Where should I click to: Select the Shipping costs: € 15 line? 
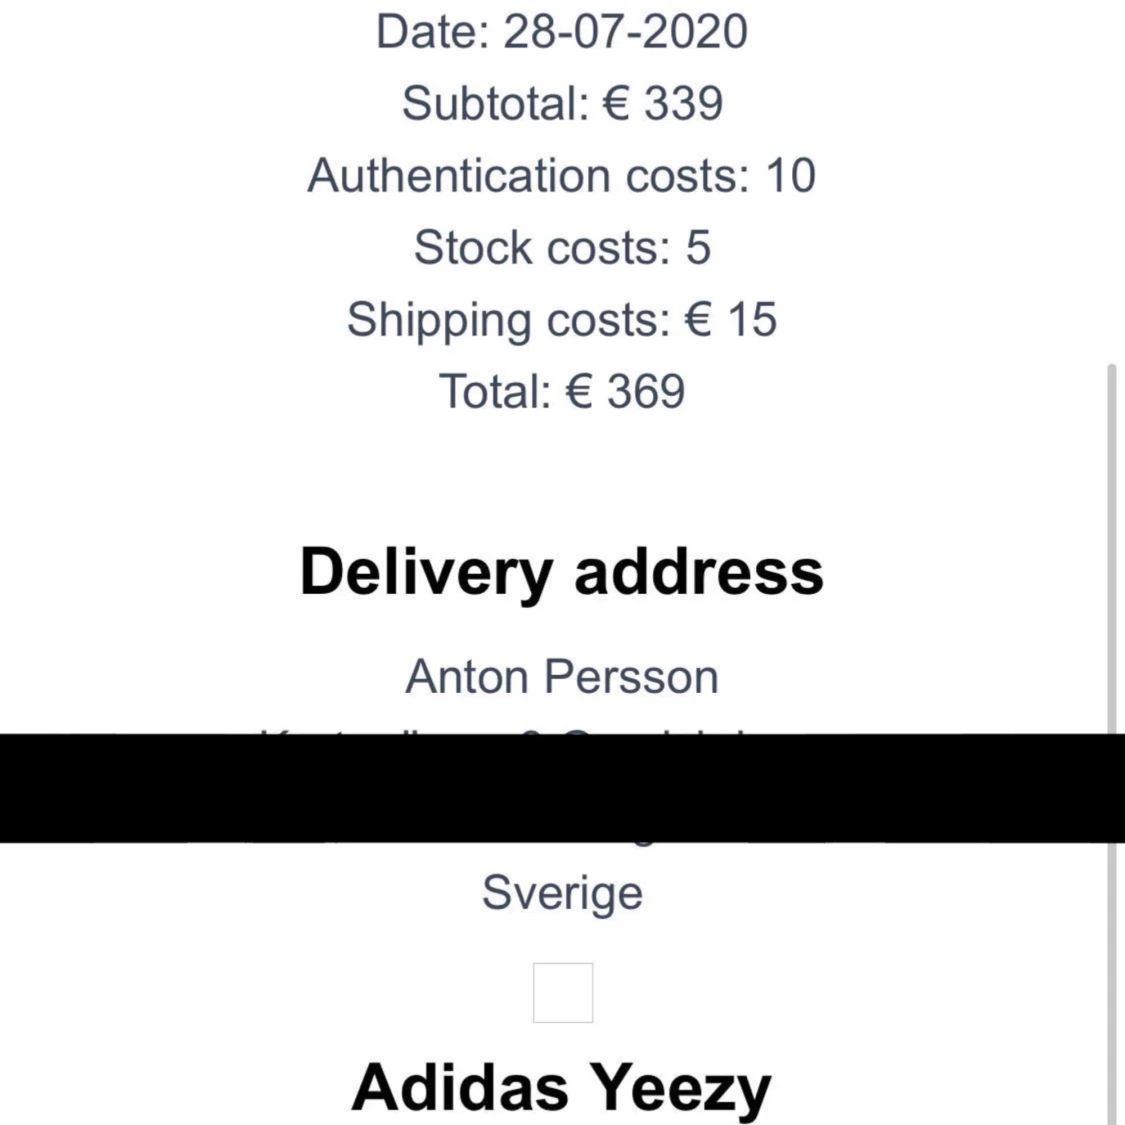(x=562, y=320)
